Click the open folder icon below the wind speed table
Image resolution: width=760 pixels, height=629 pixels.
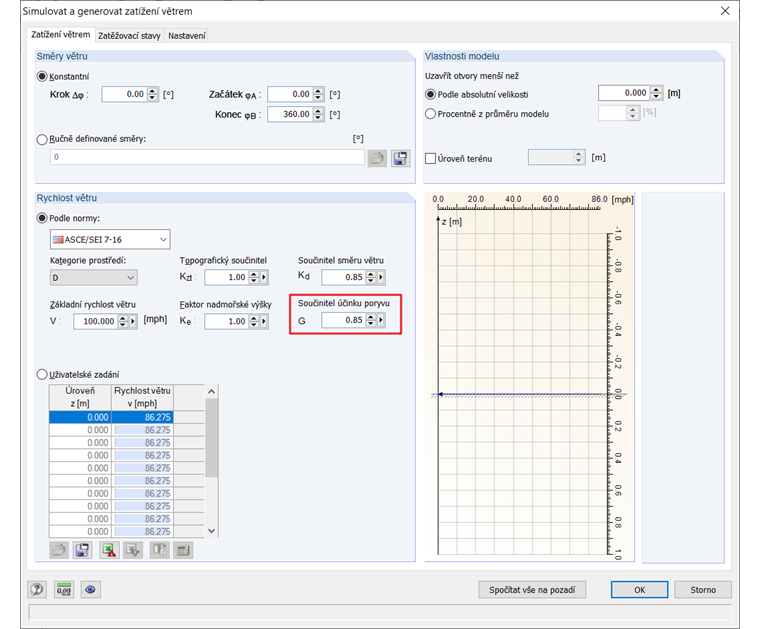(x=59, y=550)
